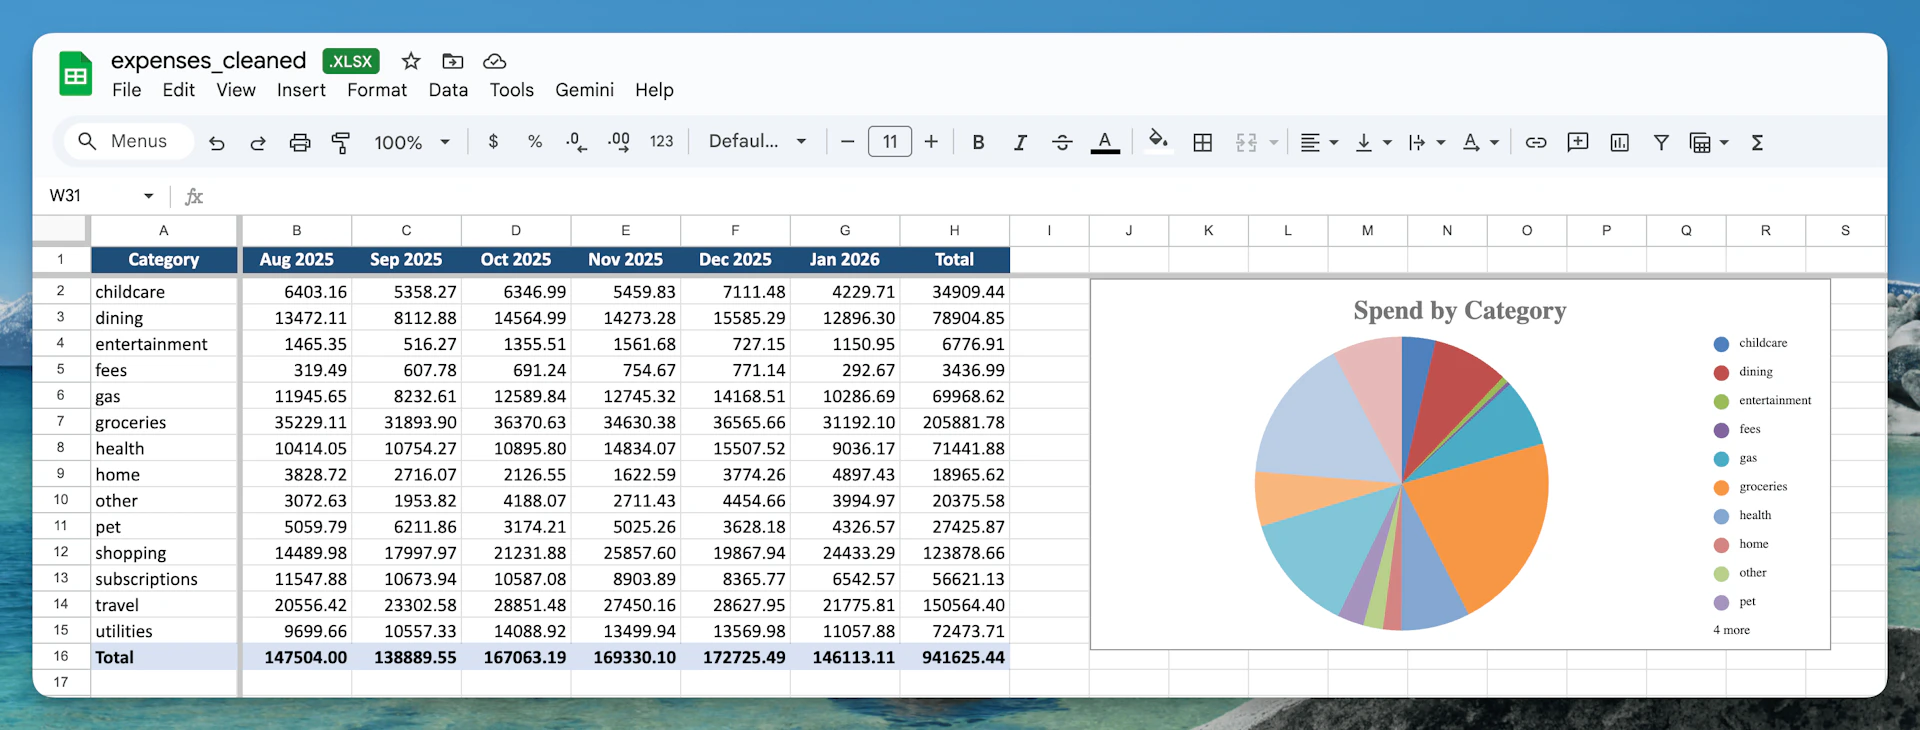Screen dimensions: 1920x730
Task: Click decrease decimal places icon
Action: click(576, 142)
